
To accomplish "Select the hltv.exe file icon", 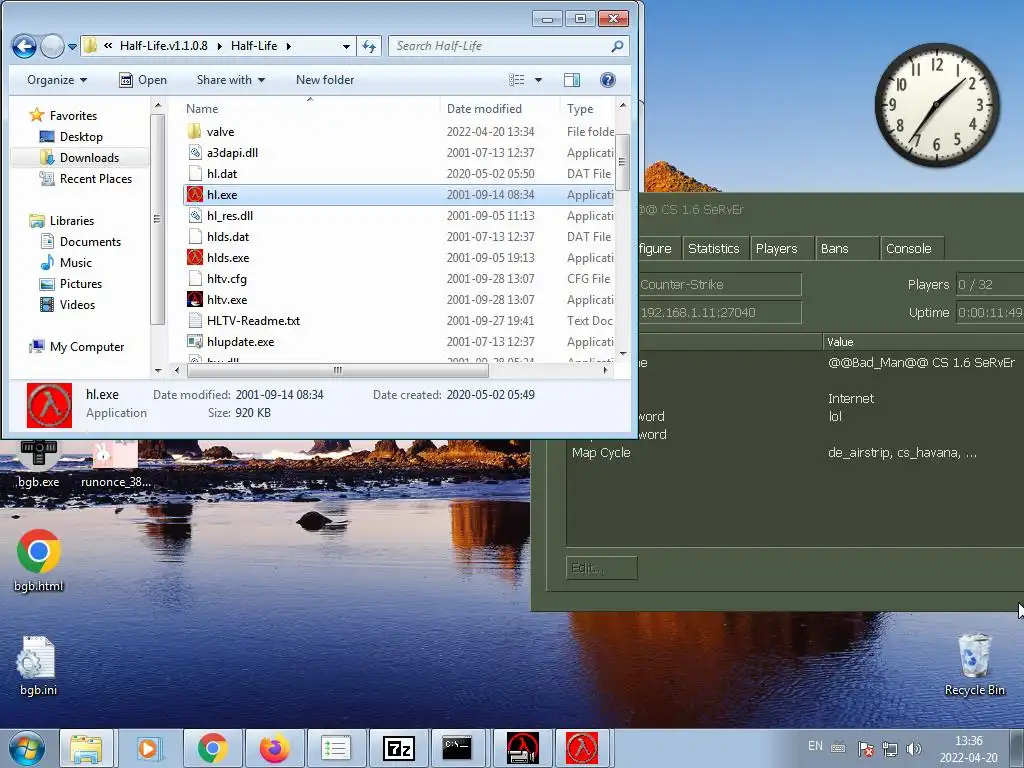I will pyautogui.click(x=195, y=300).
